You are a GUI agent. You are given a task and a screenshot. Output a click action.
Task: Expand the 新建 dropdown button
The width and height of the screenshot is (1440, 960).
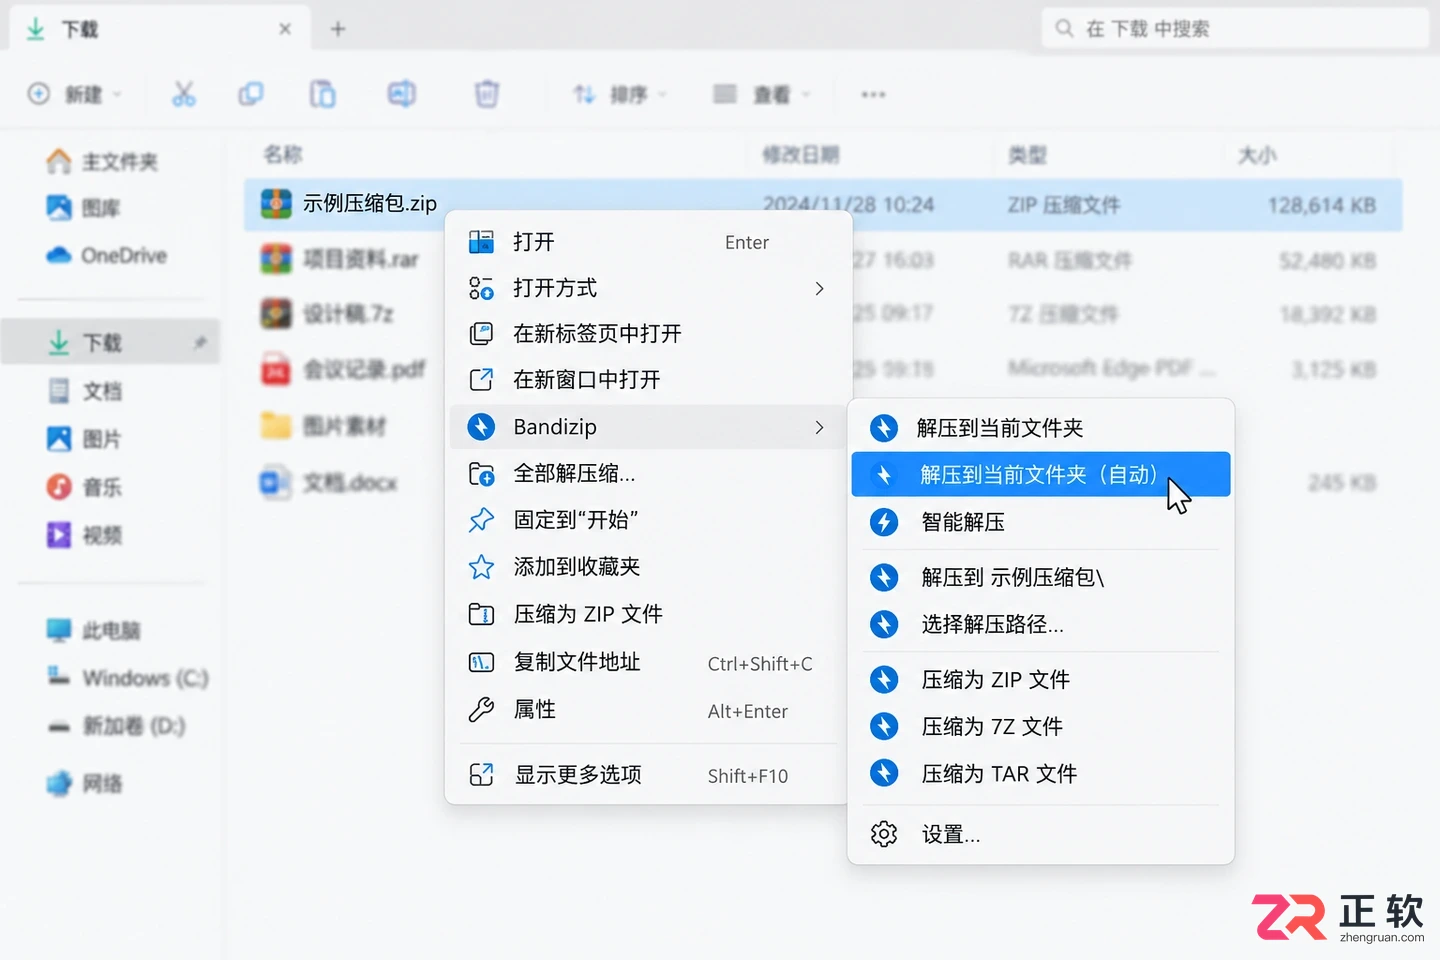pyautogui.click(x=74, y=94)
